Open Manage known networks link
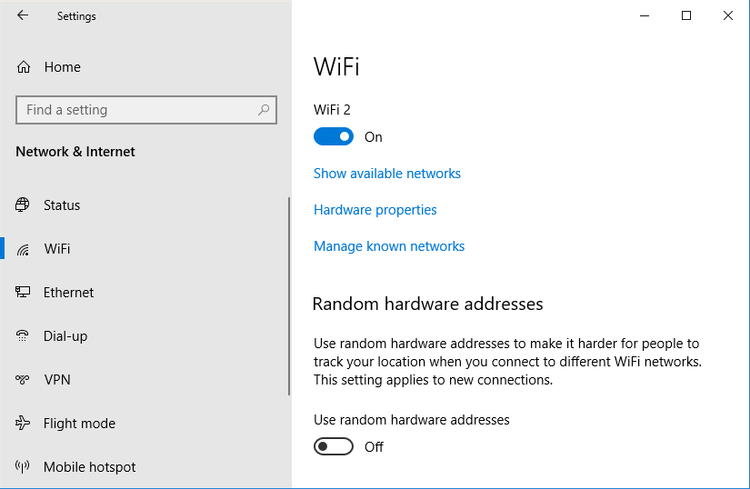The image size is (750, 489). [x=389, y=246]
